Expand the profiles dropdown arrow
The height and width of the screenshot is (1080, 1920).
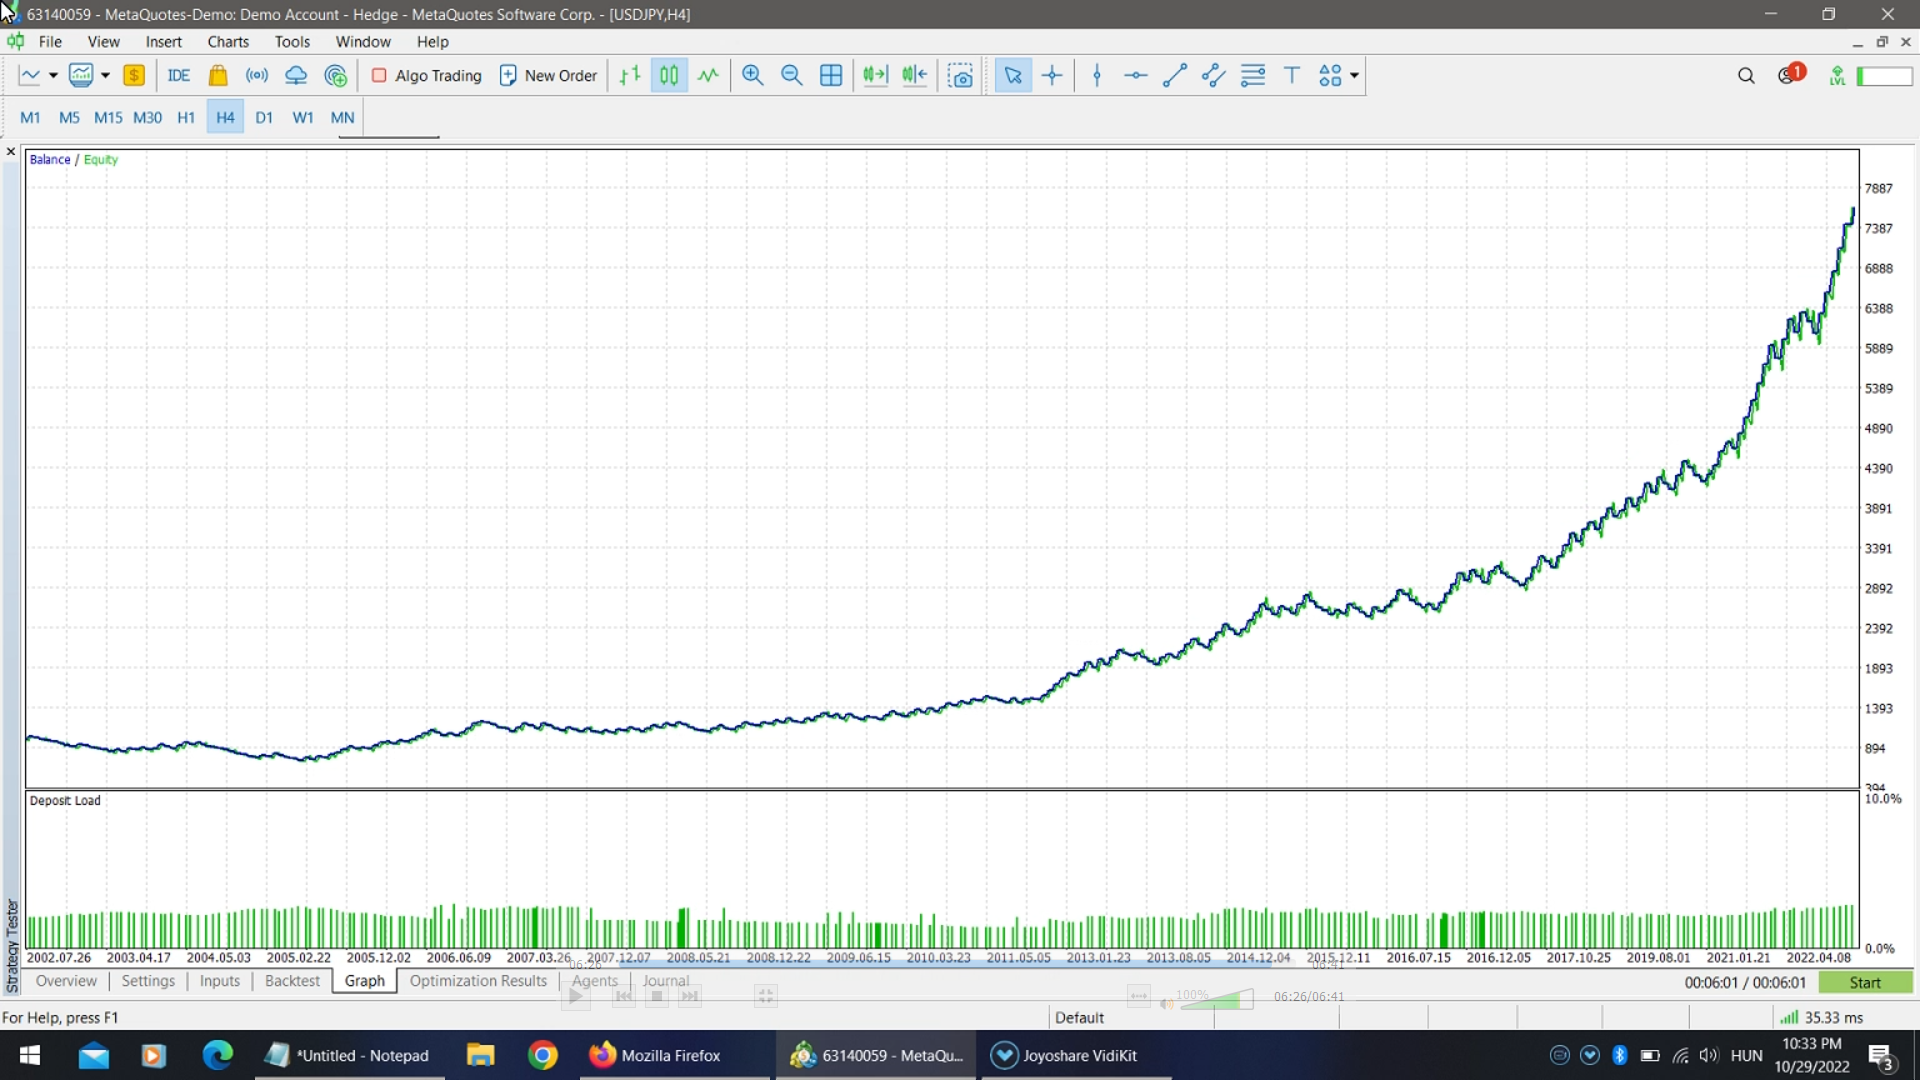(x=105, y=76)
